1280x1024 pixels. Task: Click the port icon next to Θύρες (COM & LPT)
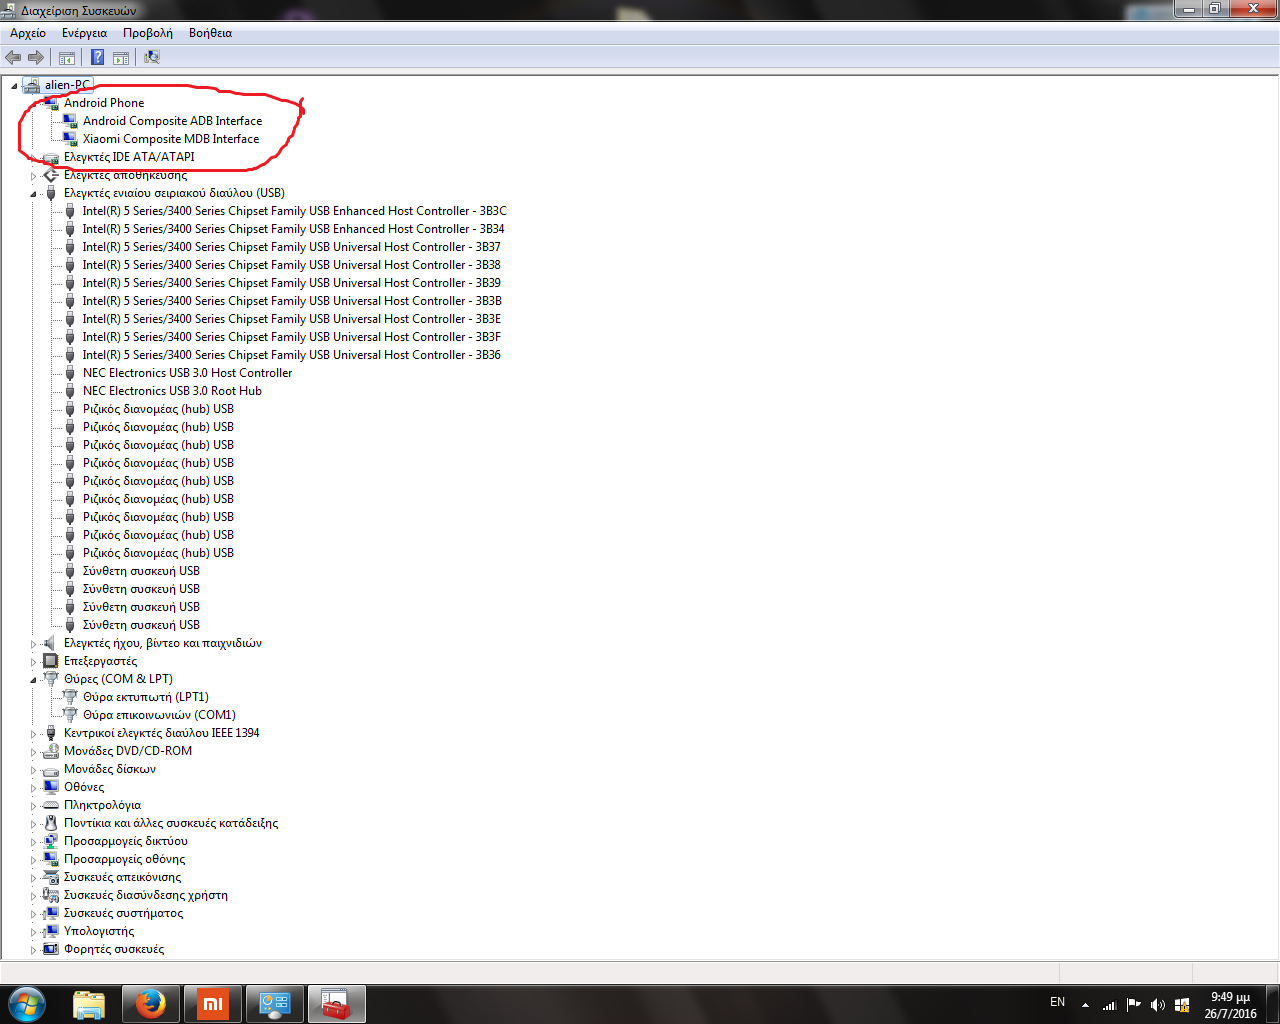[51, 679]
